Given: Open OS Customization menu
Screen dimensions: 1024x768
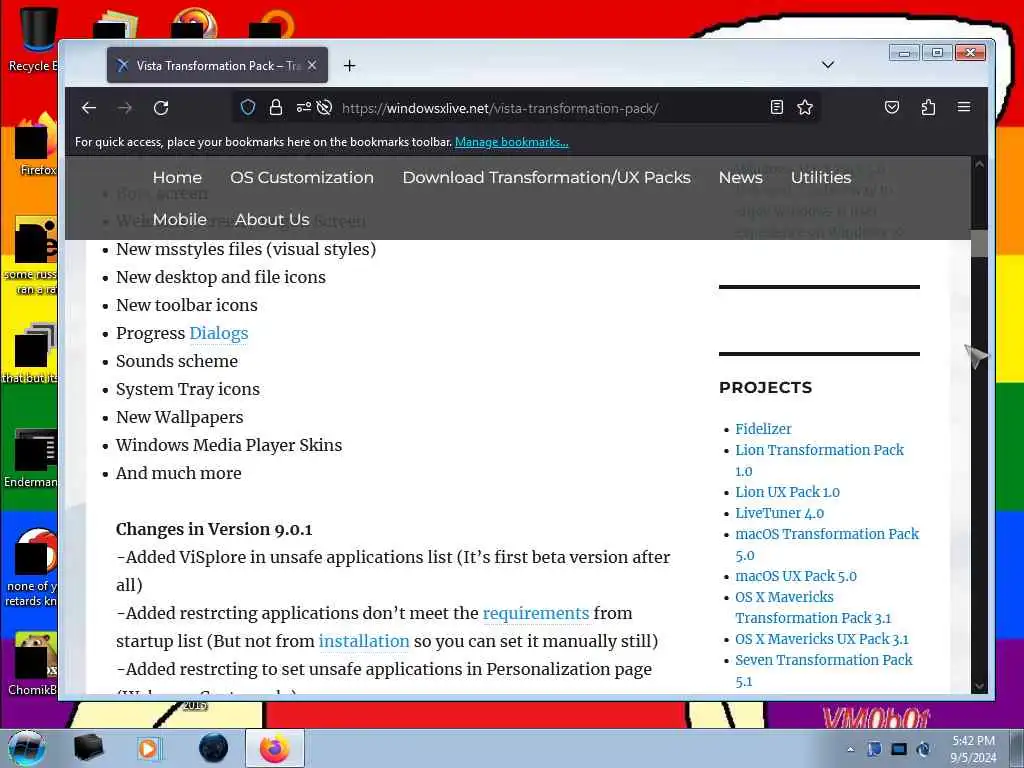Looking at the screenshot, I should point(302,178).
